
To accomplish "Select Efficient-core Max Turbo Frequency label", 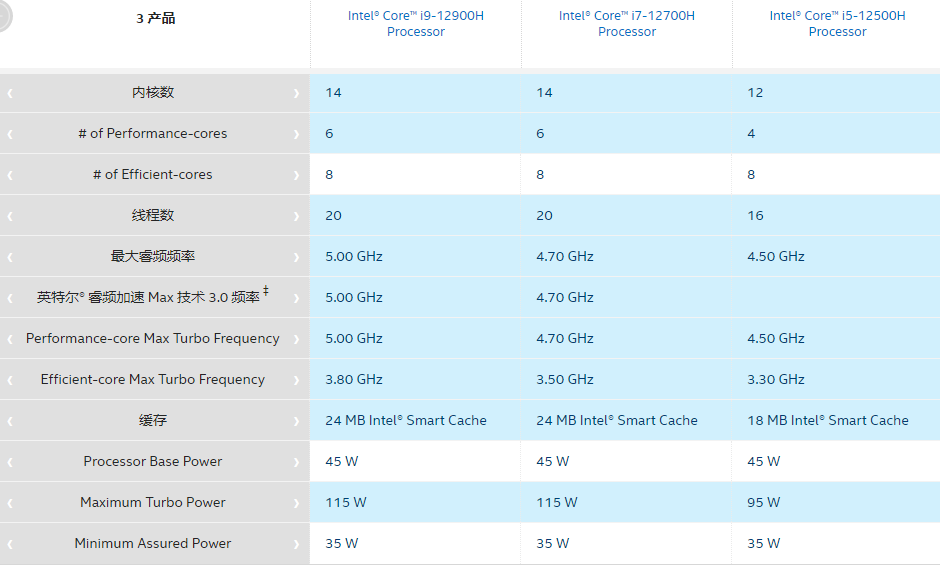I will coord(153,379).
